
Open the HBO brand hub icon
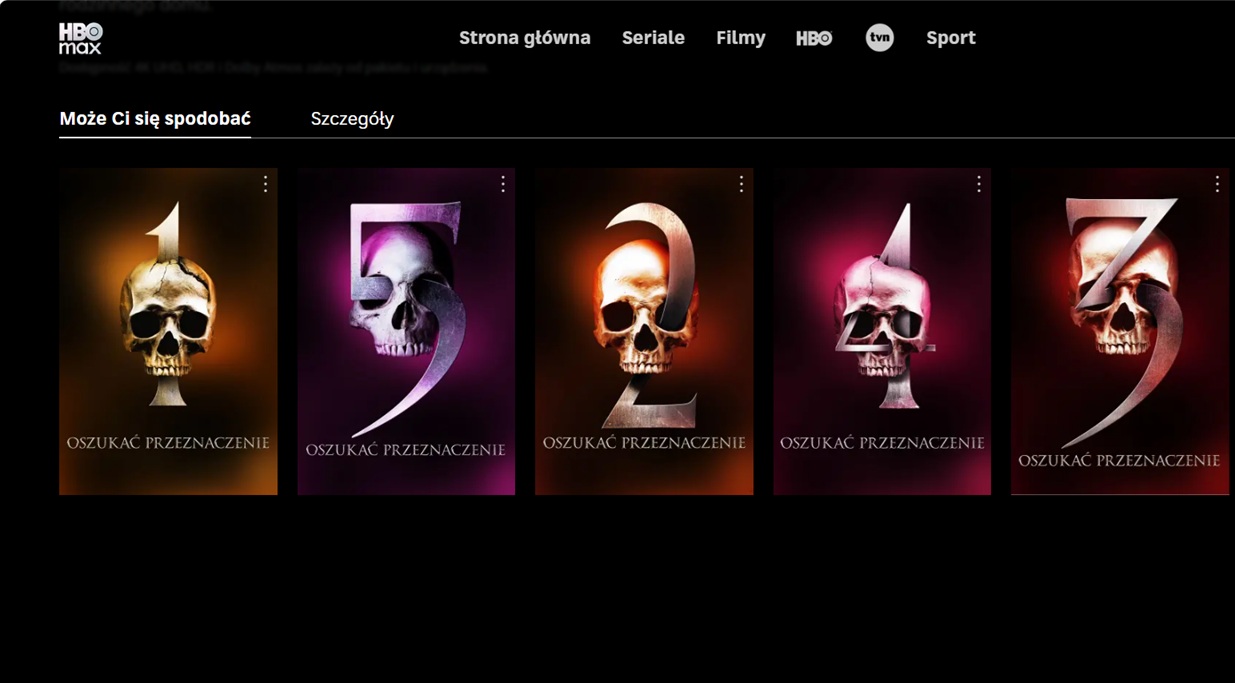click(x=814, y=38)
